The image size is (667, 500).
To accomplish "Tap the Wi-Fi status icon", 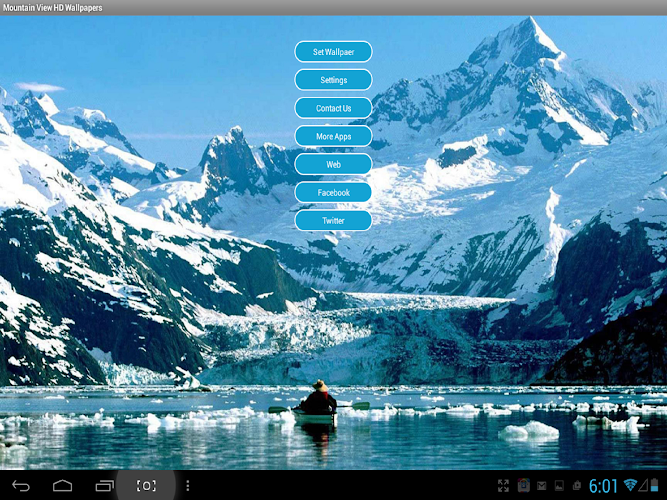I will coord(630,485).
